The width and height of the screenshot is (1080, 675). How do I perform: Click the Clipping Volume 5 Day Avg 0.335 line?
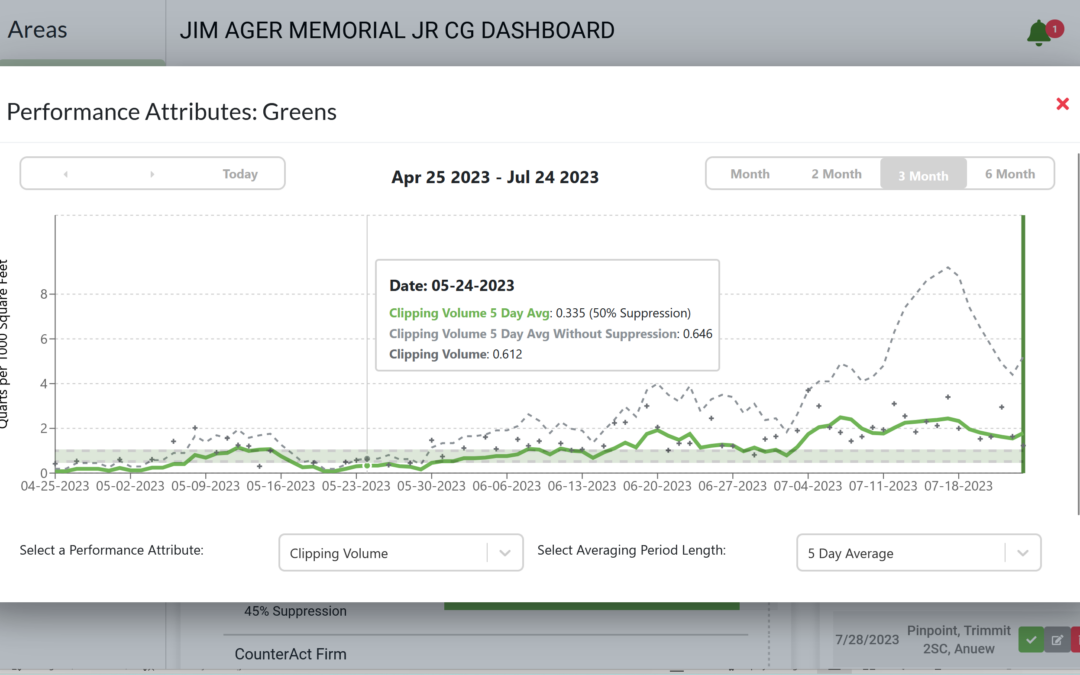coord(540,313)
